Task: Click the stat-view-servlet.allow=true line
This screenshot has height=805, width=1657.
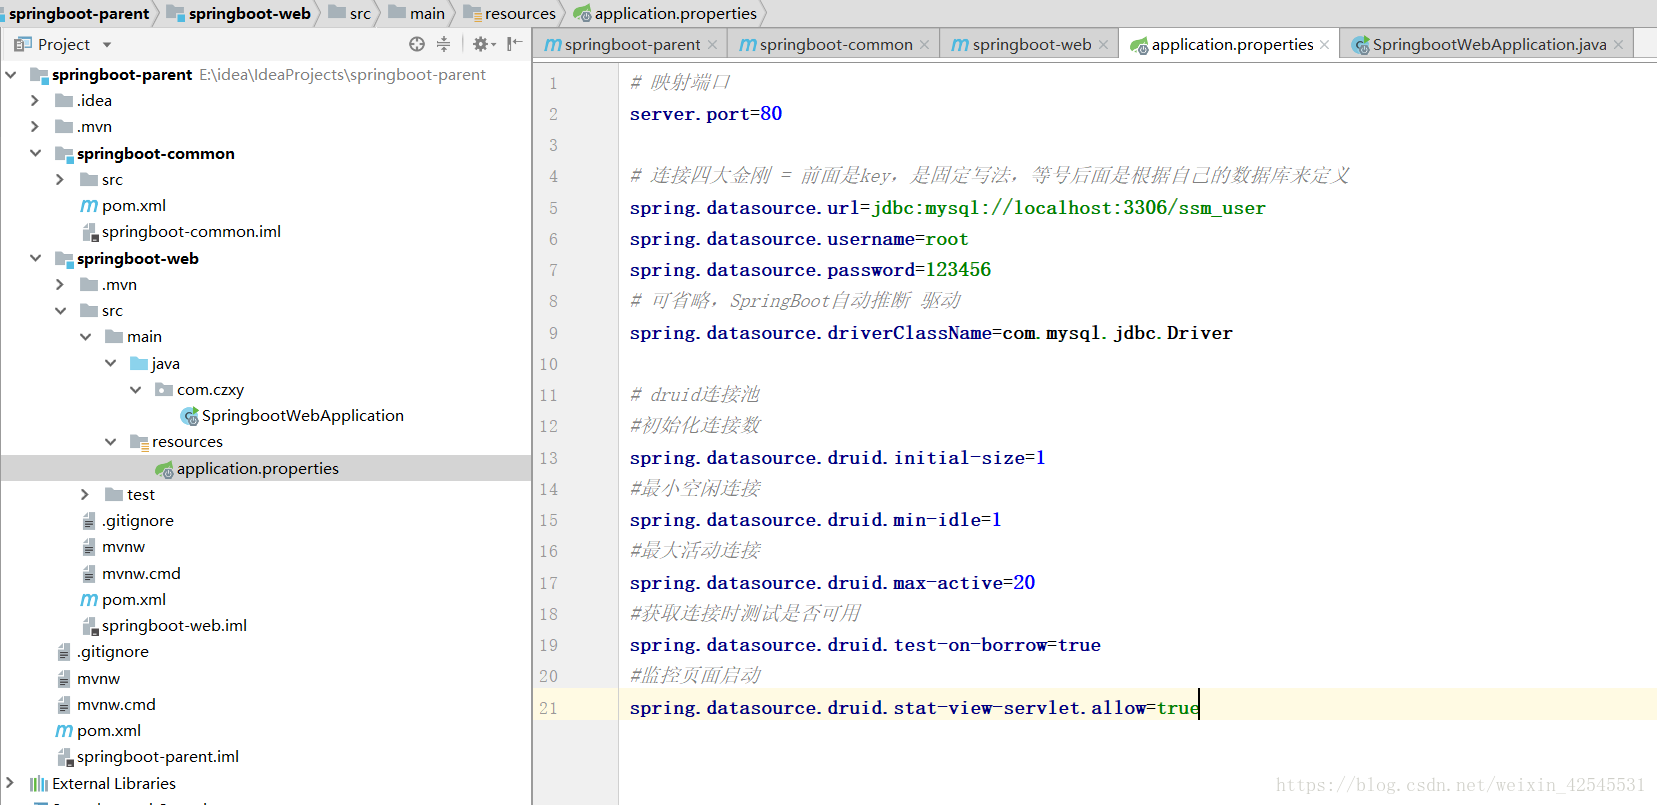Action: [914, 708]
